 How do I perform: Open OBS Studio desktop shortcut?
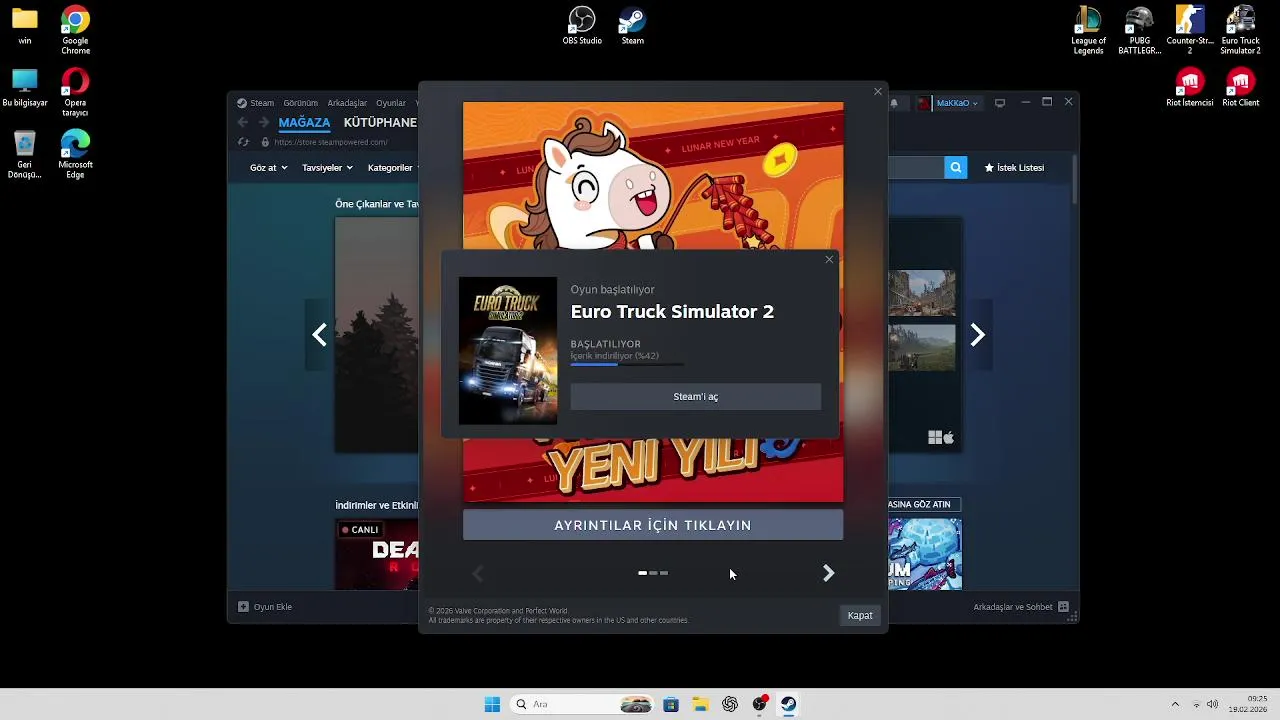(582, 26)
